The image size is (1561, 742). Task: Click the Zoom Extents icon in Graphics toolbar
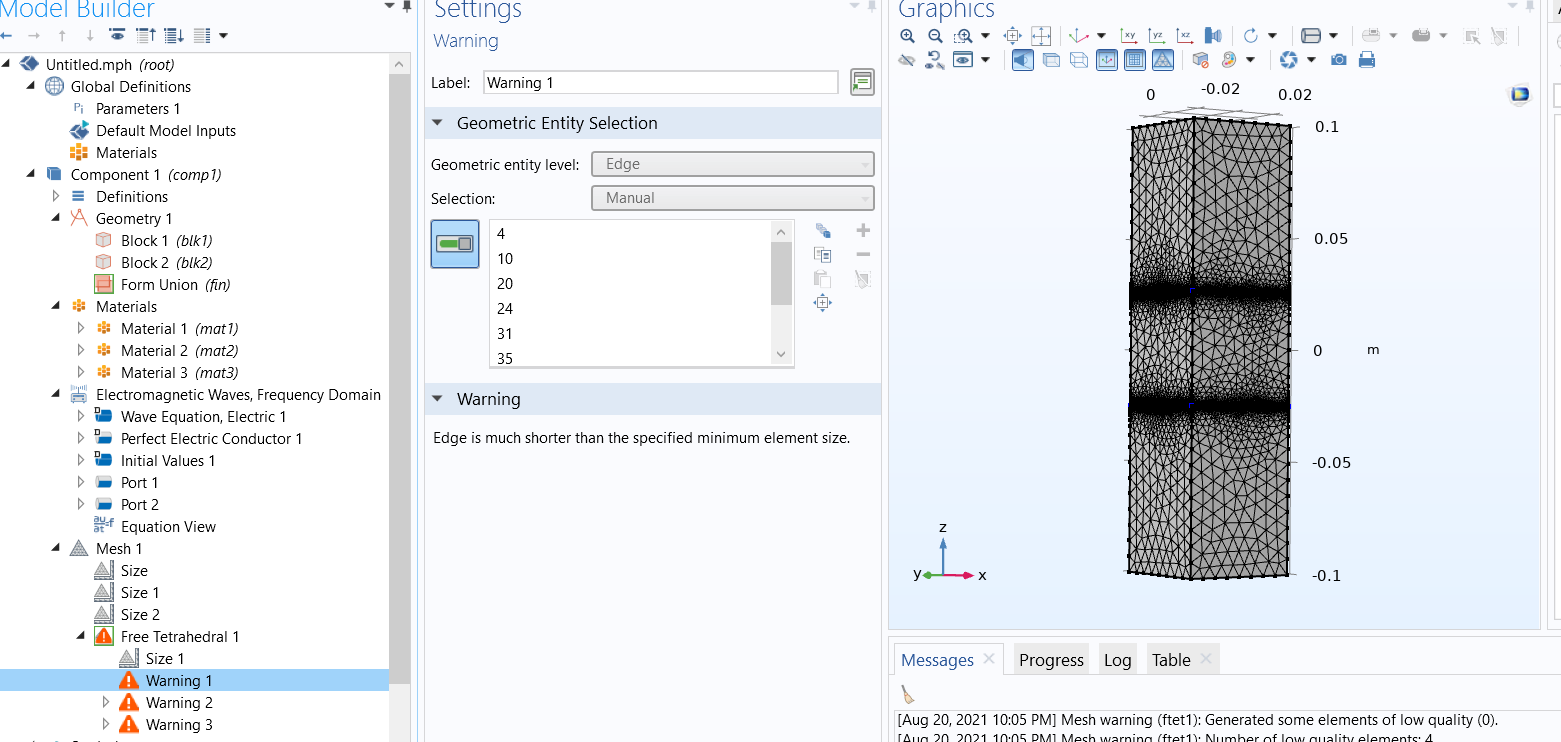pyautogui.click(x=1041, y=36)
